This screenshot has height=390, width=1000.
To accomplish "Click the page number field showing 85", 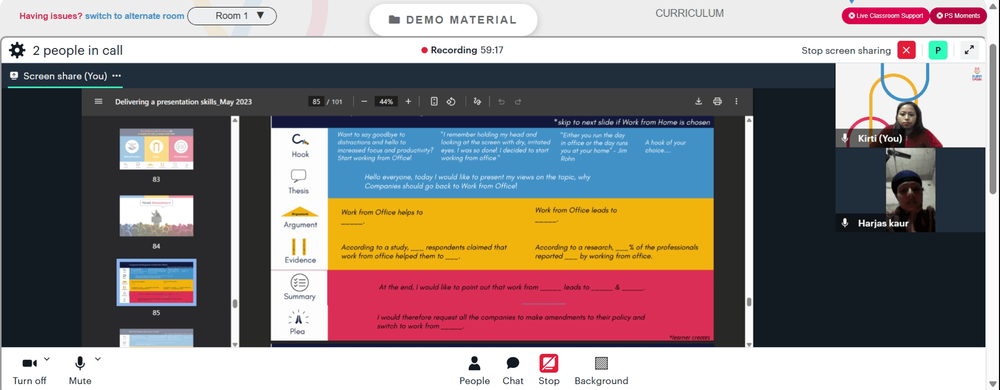I will point(316,101).
